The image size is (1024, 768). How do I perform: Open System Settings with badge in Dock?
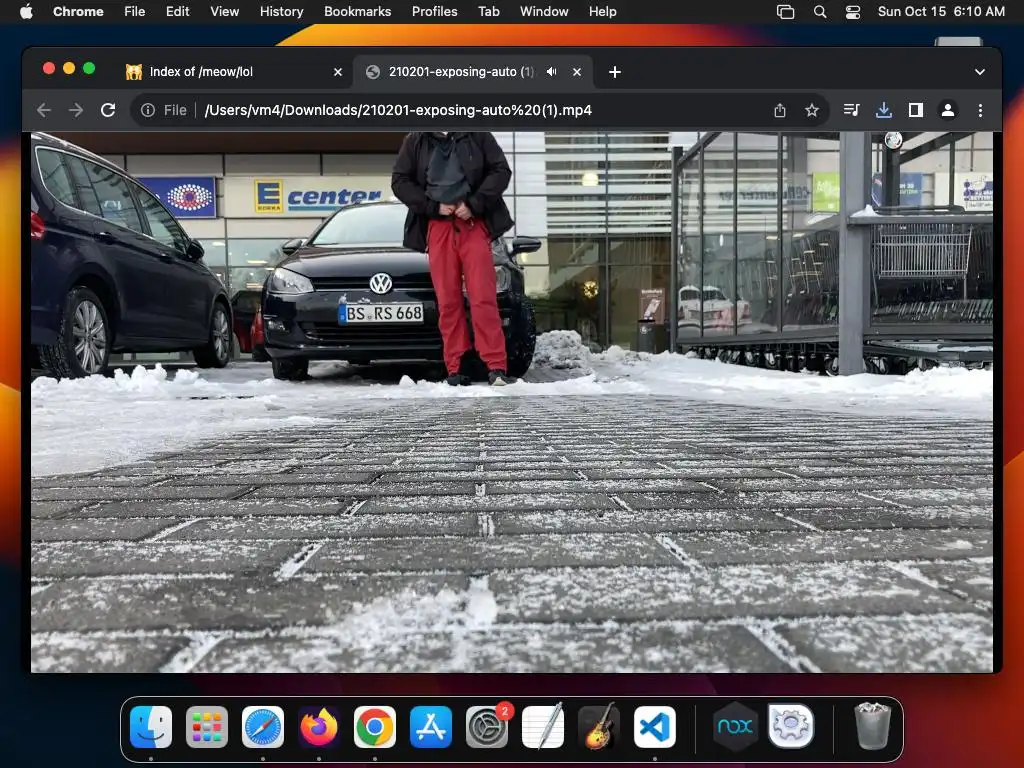[487, 727]
